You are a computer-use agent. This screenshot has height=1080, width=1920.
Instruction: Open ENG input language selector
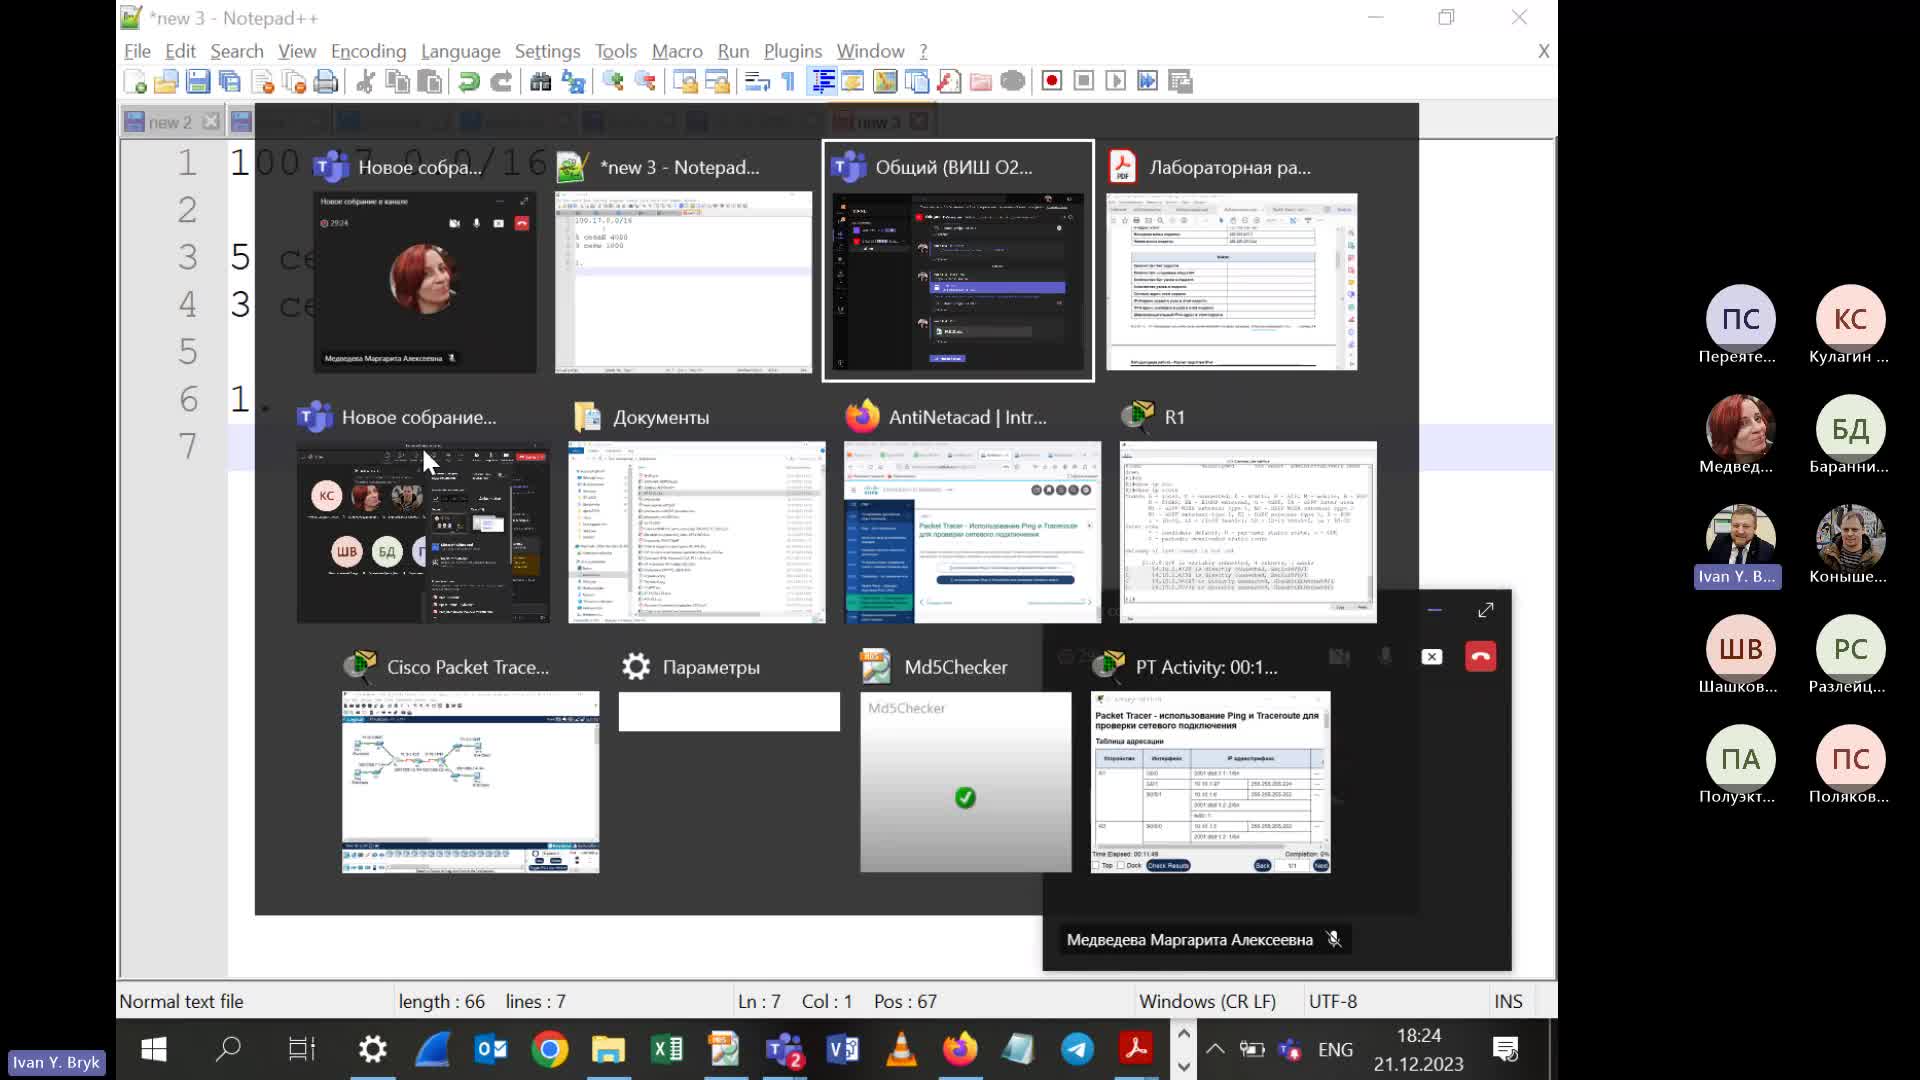(1335, 1049)
